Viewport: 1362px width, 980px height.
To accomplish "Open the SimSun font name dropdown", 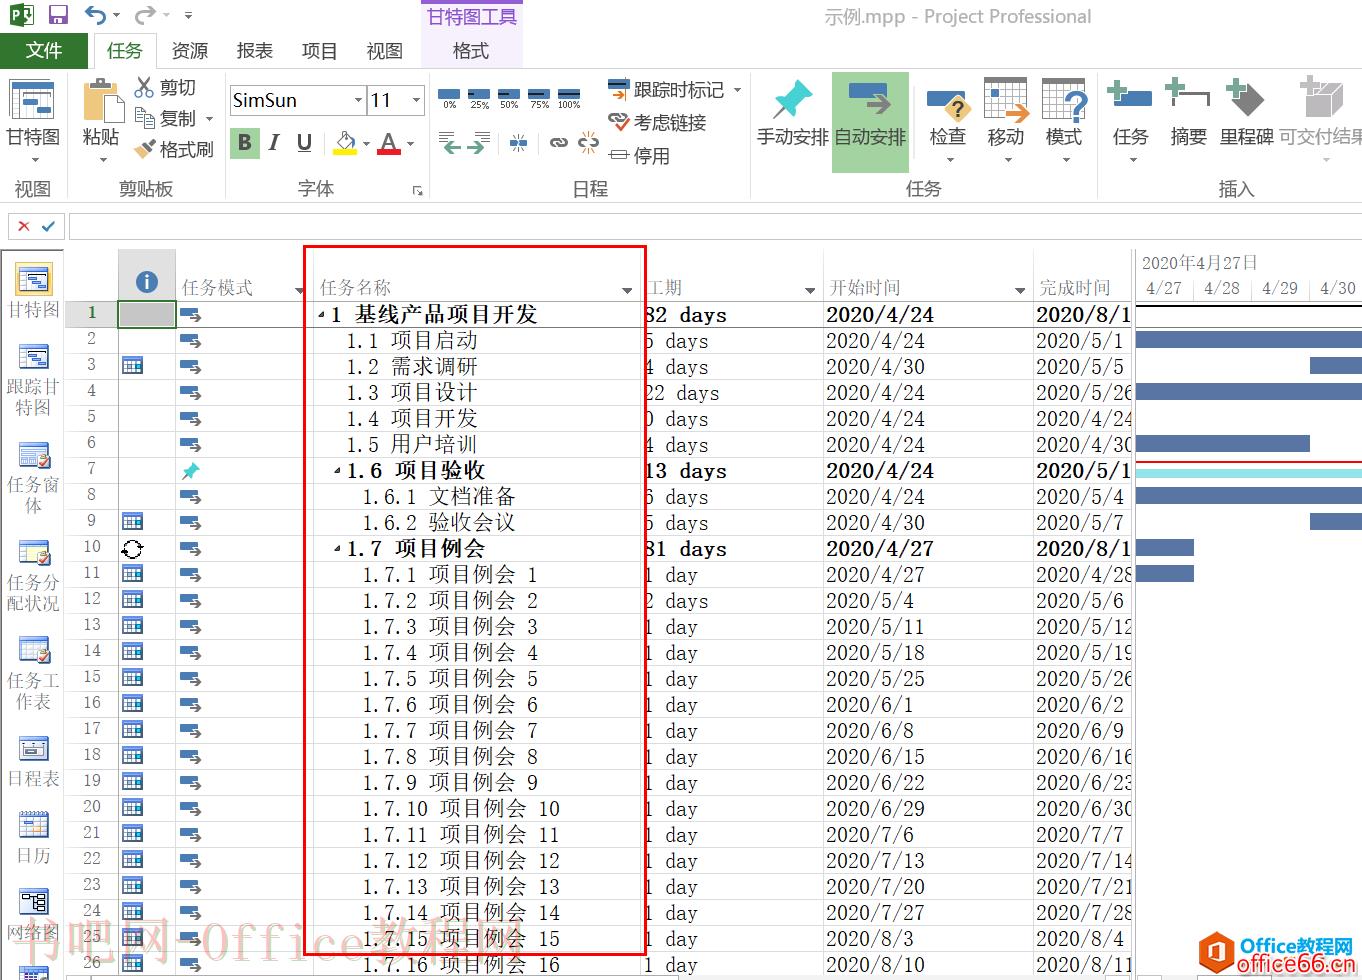I will click(x=358, y=100).
